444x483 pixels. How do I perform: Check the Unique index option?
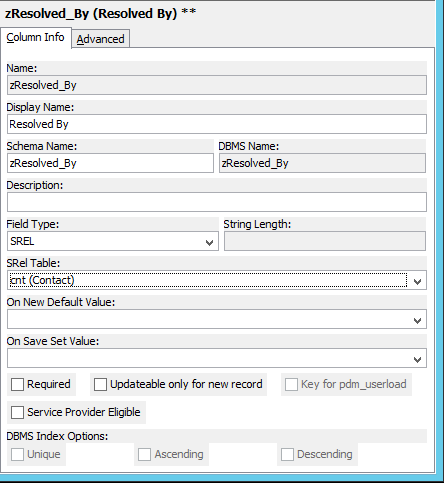point(17,454)
